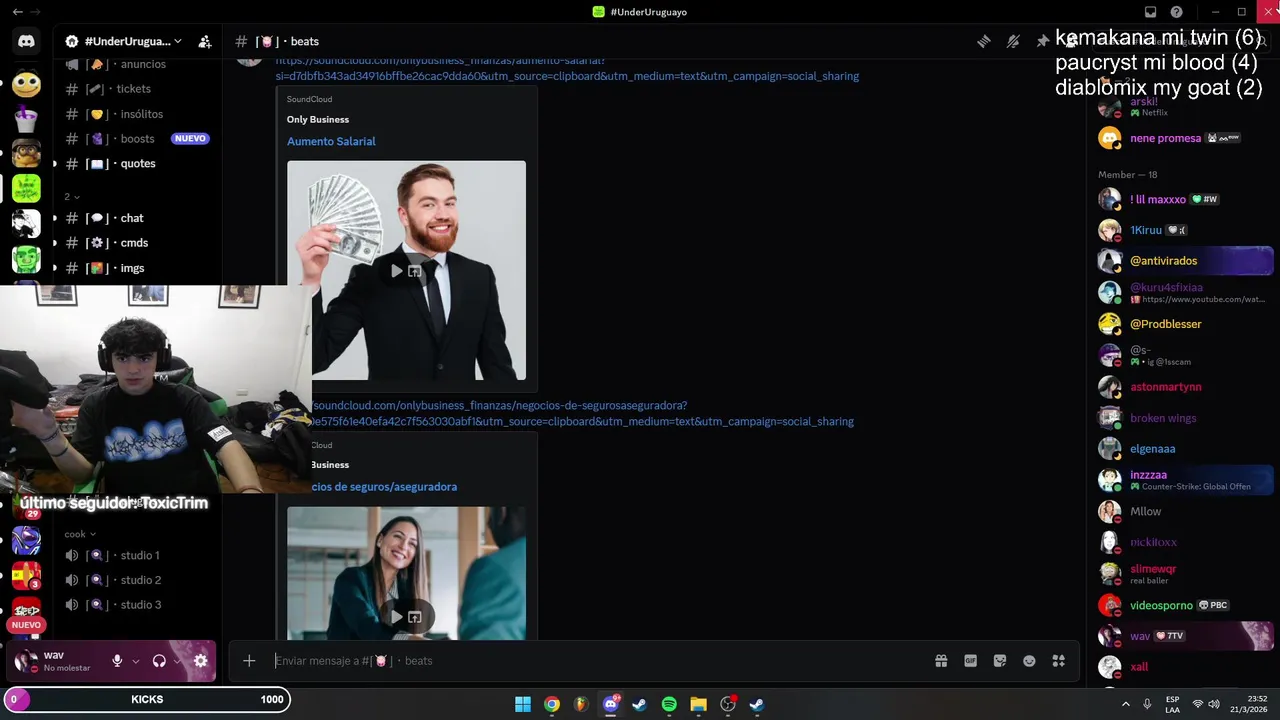Mute microphone in user panel
Screen dimensions: 1280x720
tap(117, 661)
